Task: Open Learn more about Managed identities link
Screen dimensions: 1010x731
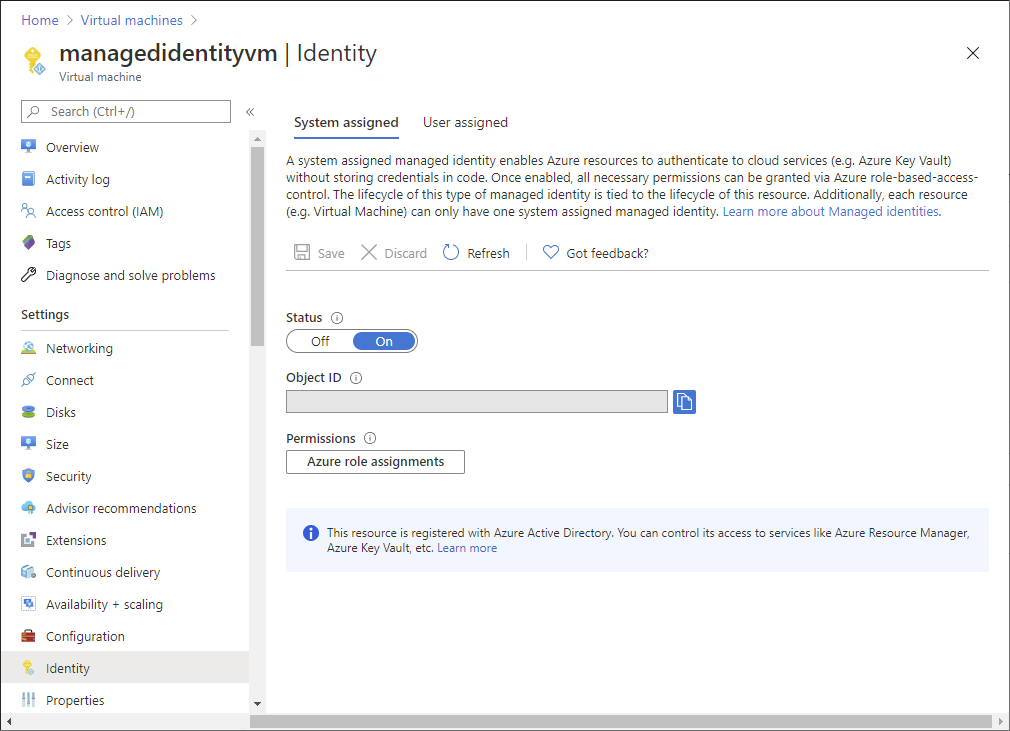Action: click(830, 212)
